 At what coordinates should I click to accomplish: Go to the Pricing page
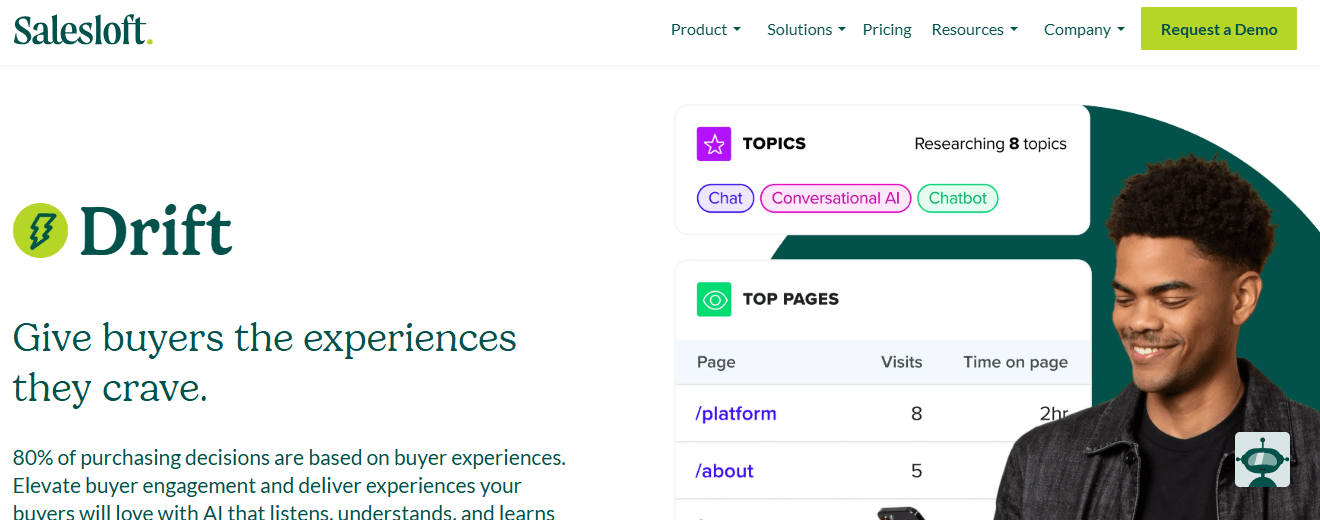click(x=887, y=30)
